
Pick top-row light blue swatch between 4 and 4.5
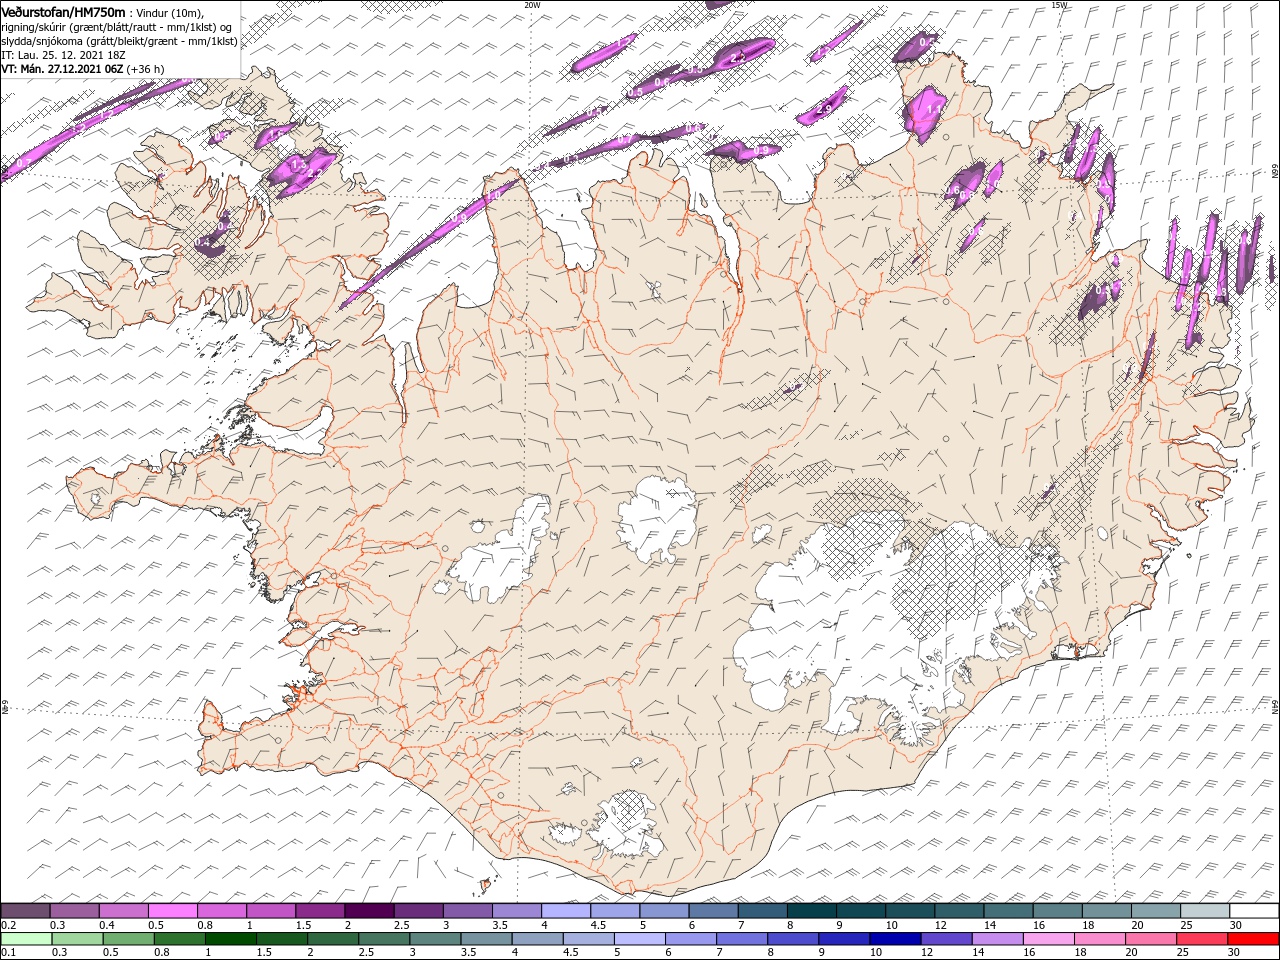pos(566,911)
